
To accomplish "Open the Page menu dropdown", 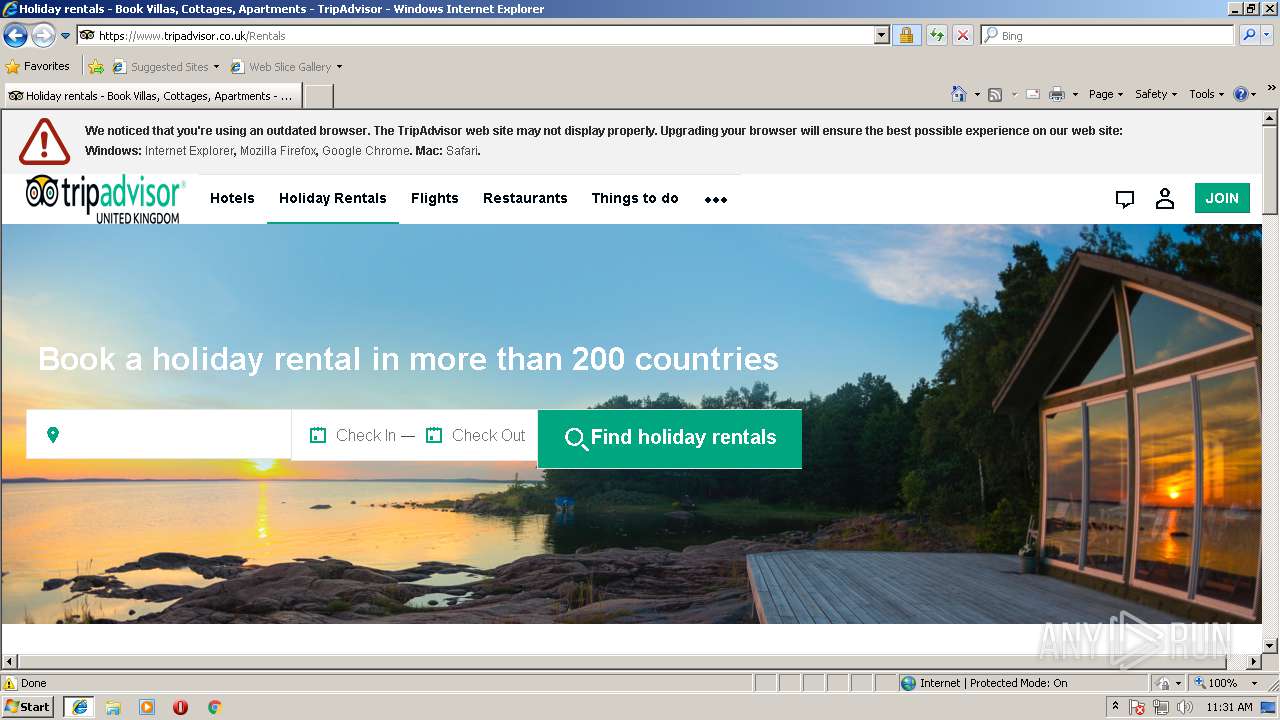I will click(1106, 94).
